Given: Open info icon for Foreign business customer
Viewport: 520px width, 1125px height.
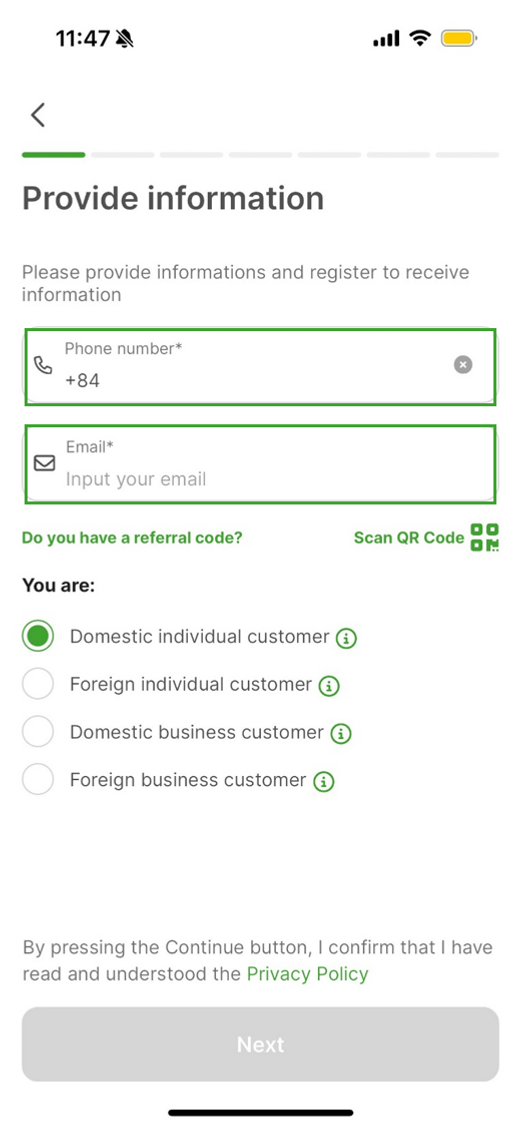Looking at the screenshot, I should point(324,781).
